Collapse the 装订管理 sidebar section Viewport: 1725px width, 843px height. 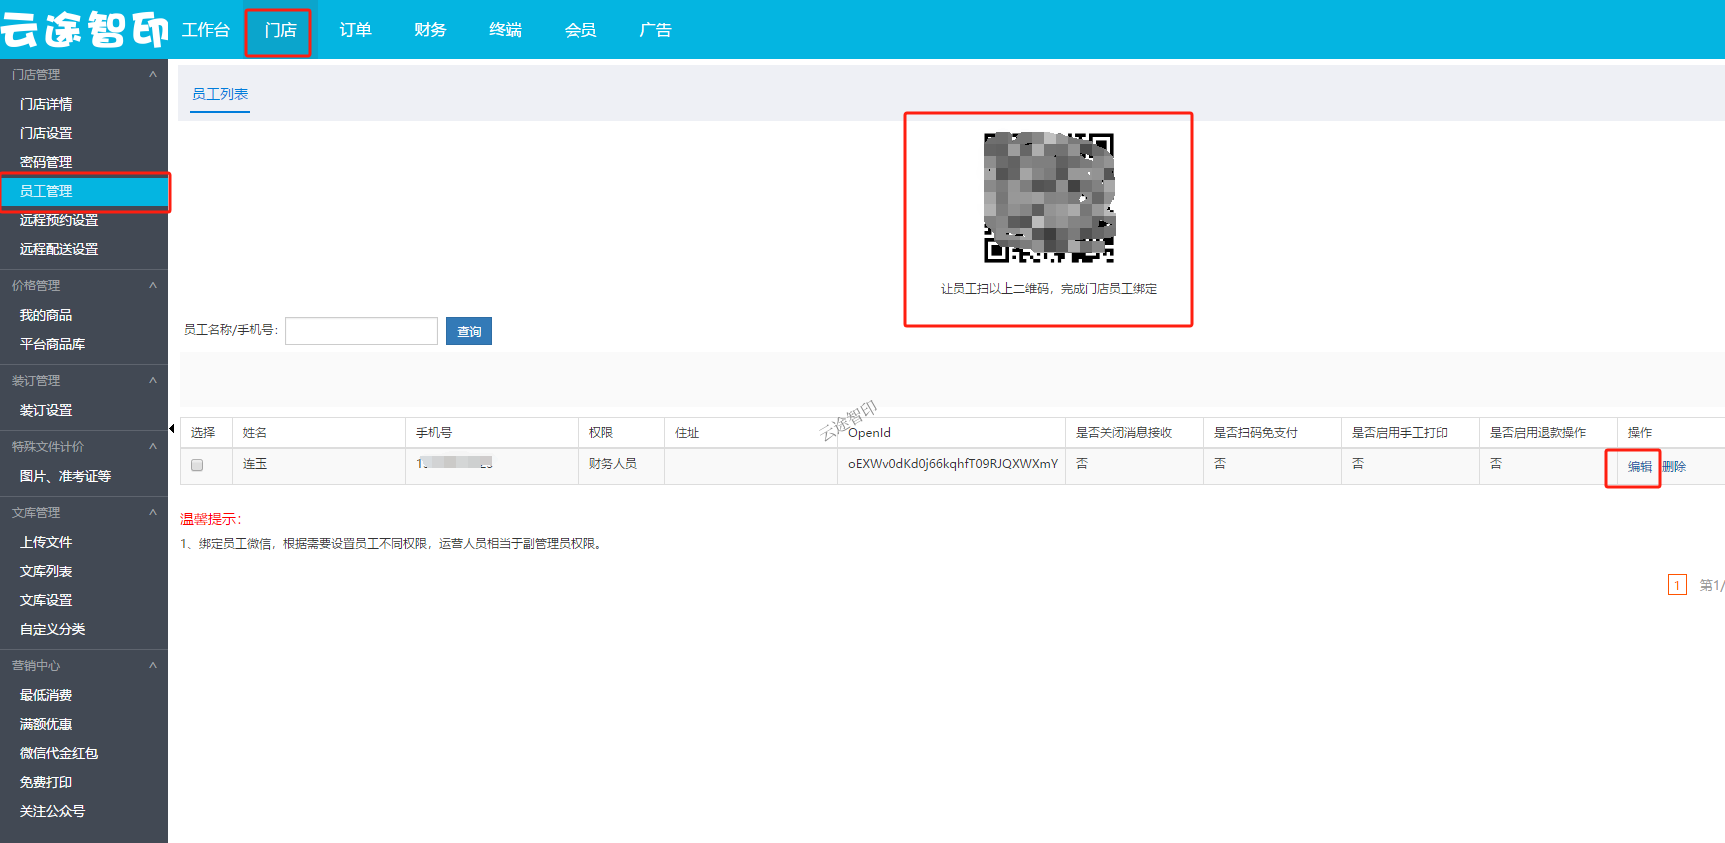coord(153,380)
